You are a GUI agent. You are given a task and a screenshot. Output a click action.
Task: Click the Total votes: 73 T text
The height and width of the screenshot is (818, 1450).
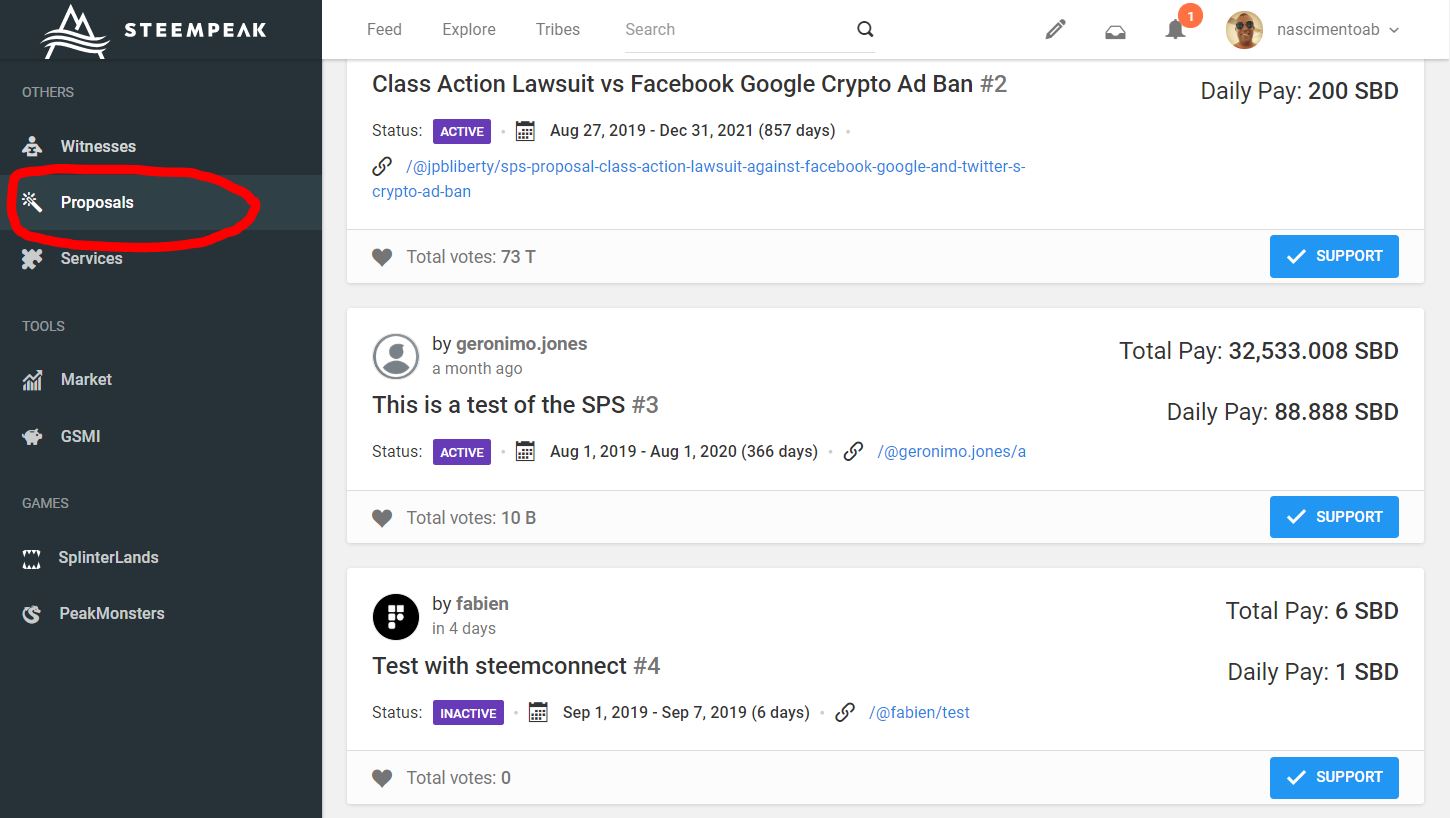tap(471, 257)
